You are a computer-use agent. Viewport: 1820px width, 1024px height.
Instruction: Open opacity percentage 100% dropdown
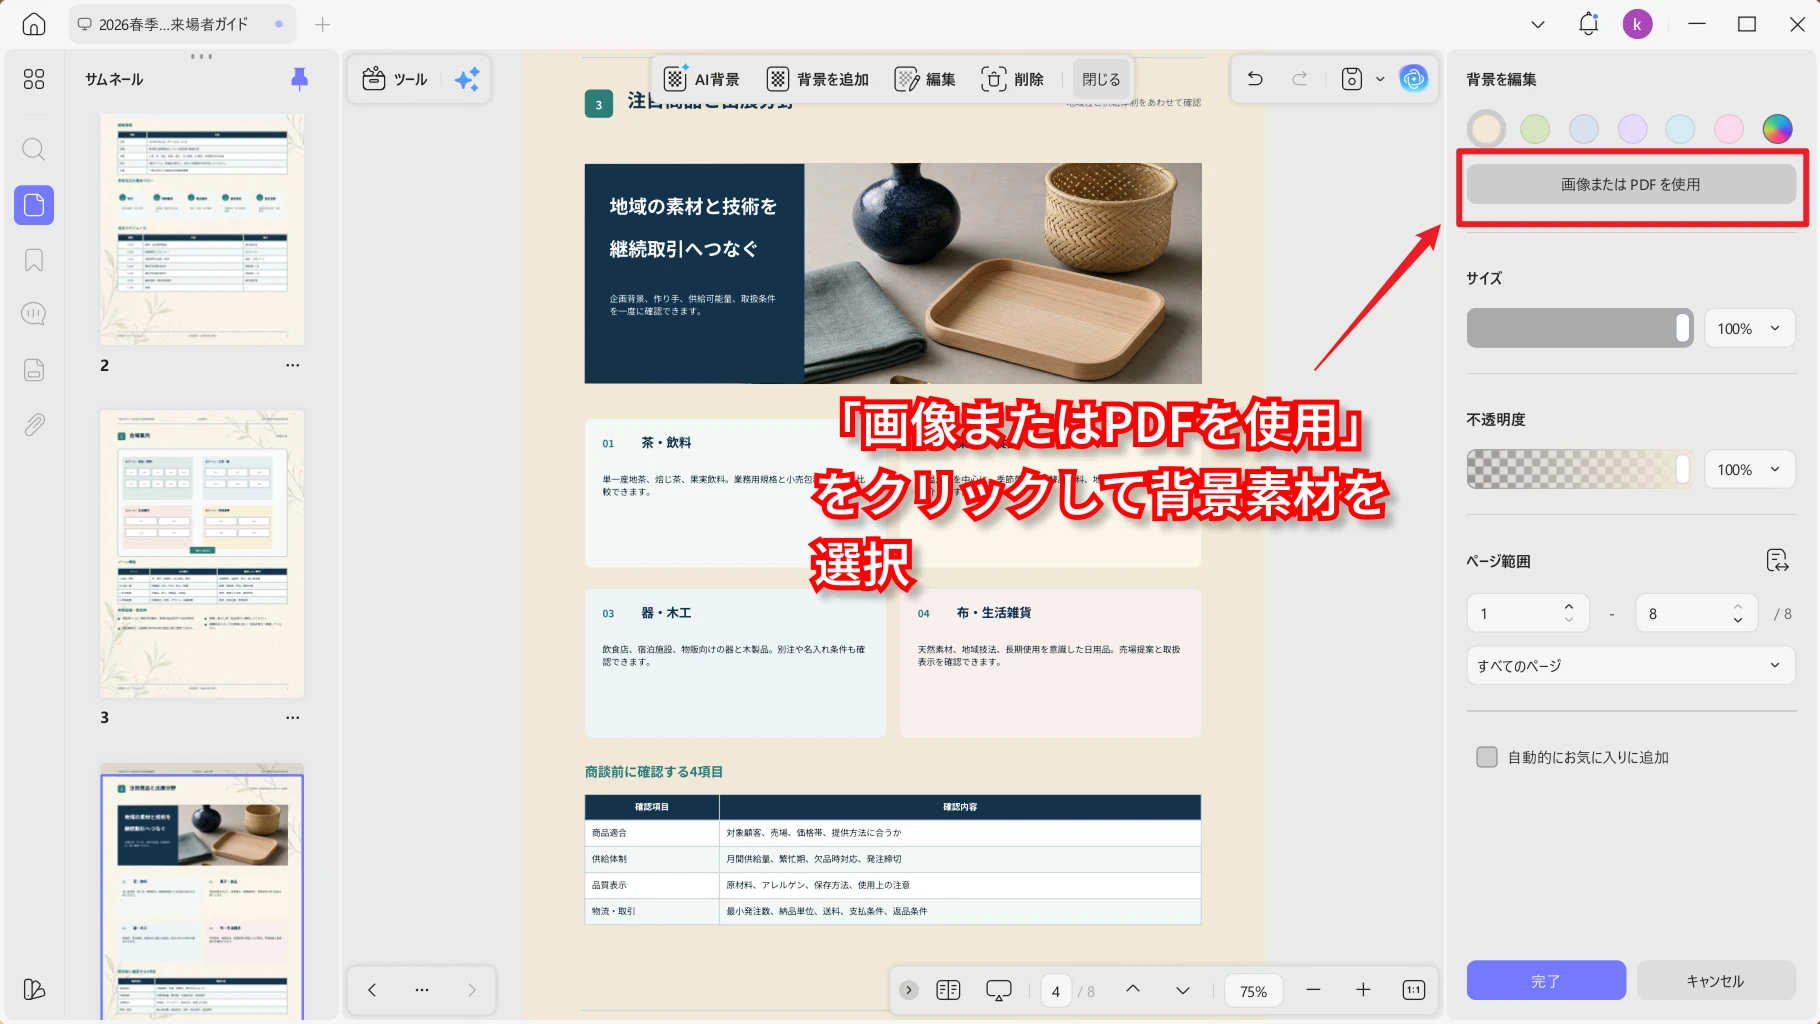[x=1749, y=469]
